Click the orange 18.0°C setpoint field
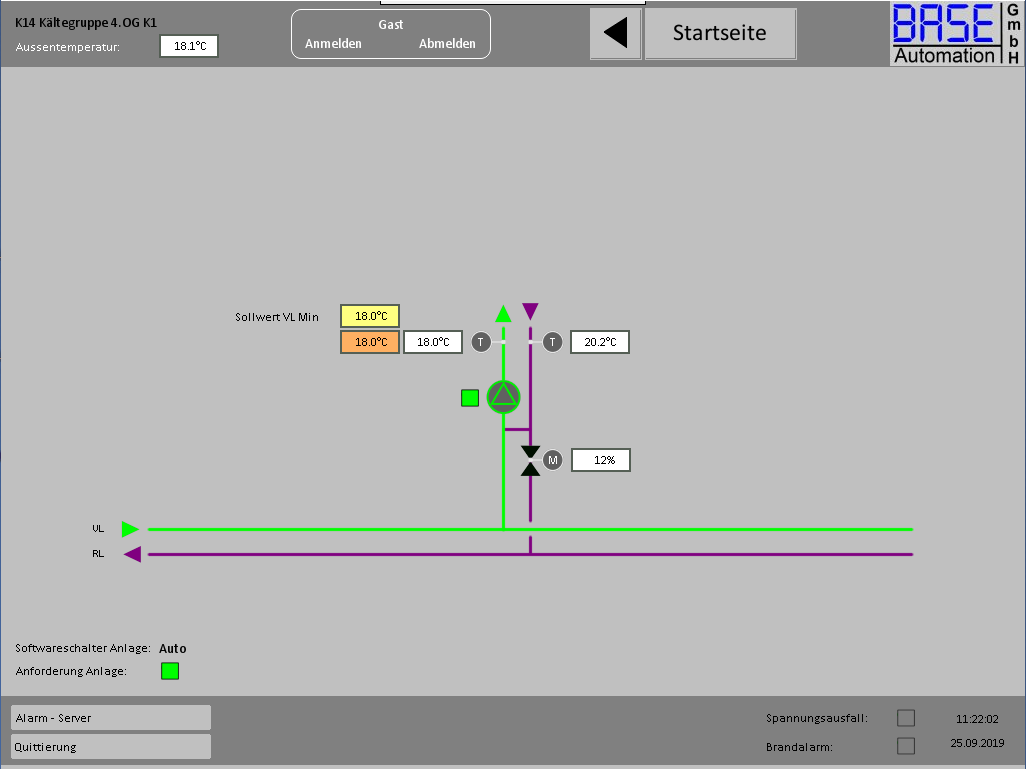 (x=370, y=342)
